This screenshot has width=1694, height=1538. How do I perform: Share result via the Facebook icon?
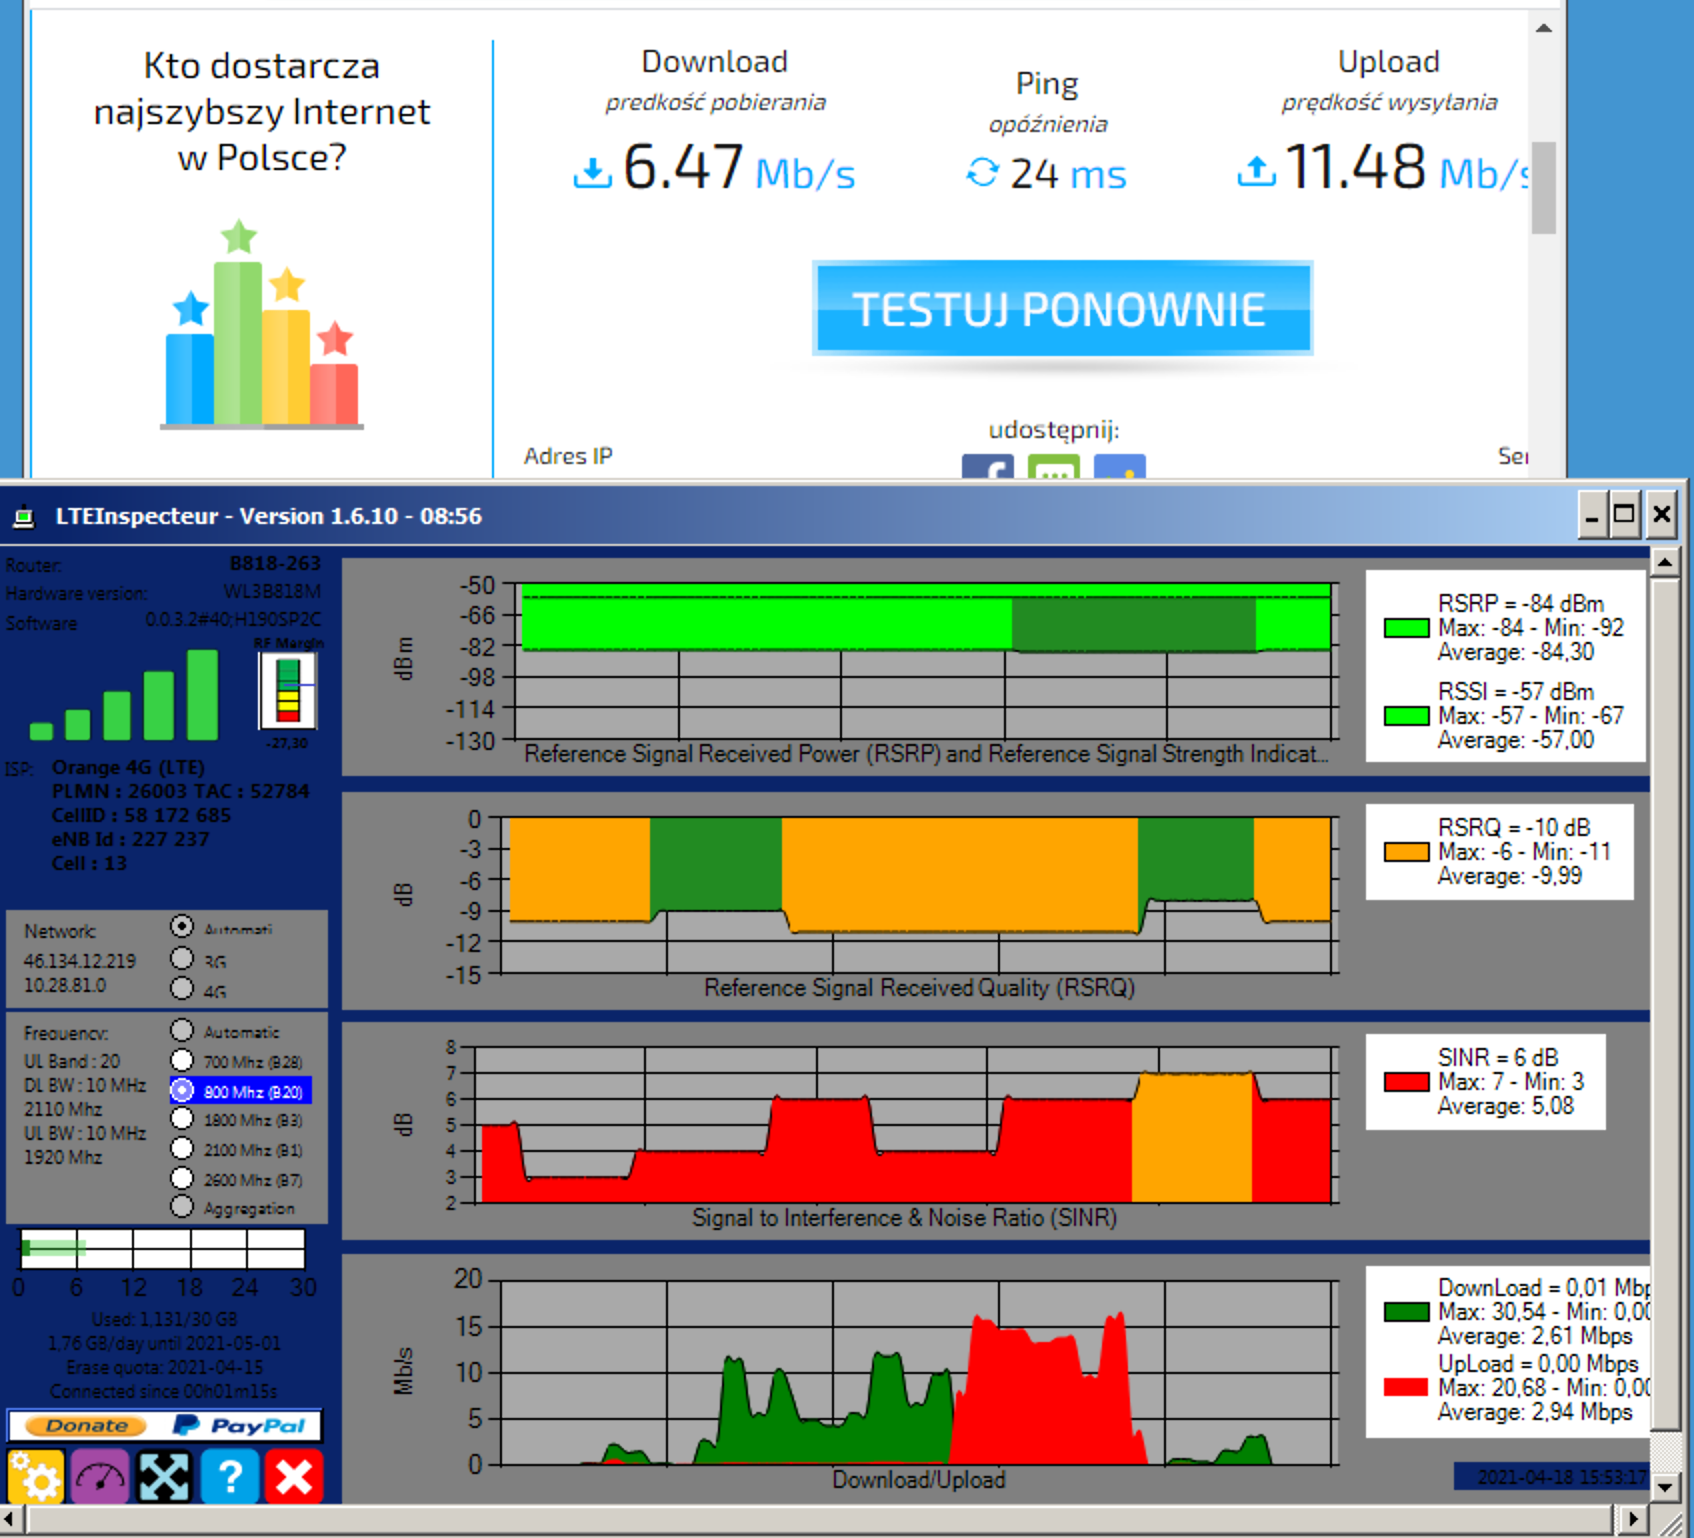987,467
